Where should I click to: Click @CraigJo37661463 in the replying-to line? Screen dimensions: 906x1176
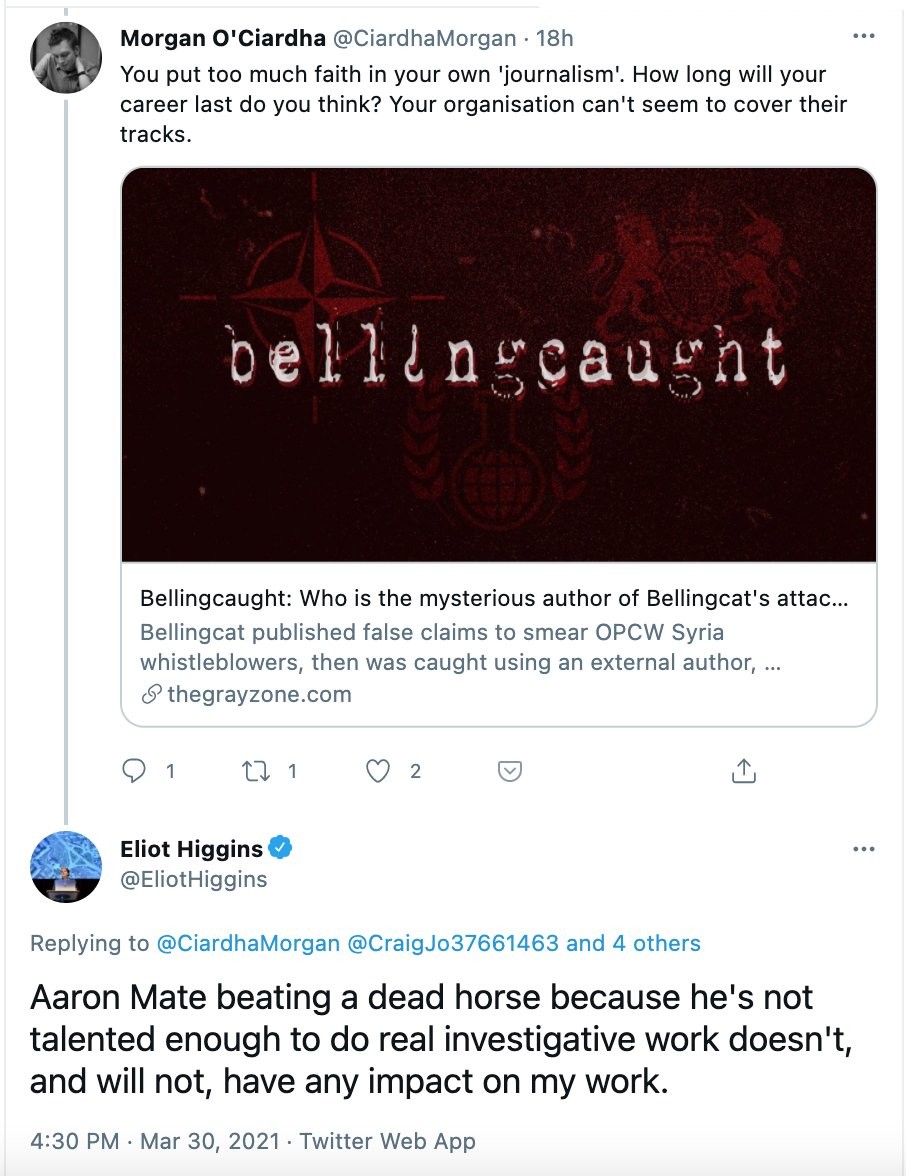point(453,943)
